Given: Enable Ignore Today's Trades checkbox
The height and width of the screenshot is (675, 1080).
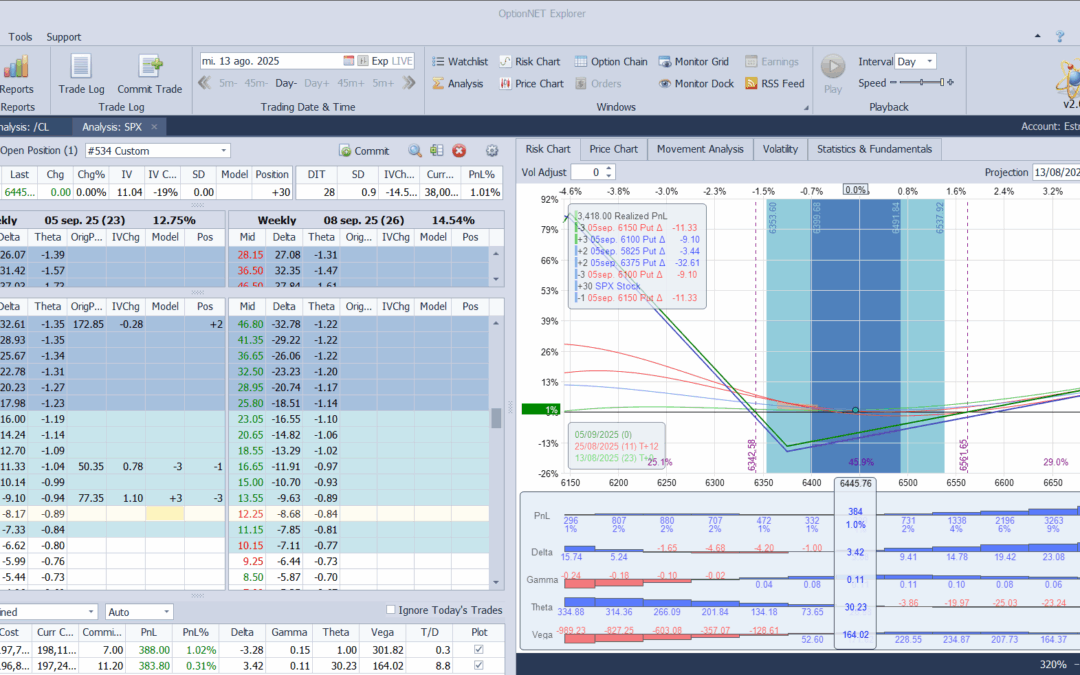Looking at the screenshot, I should [391, 610].
